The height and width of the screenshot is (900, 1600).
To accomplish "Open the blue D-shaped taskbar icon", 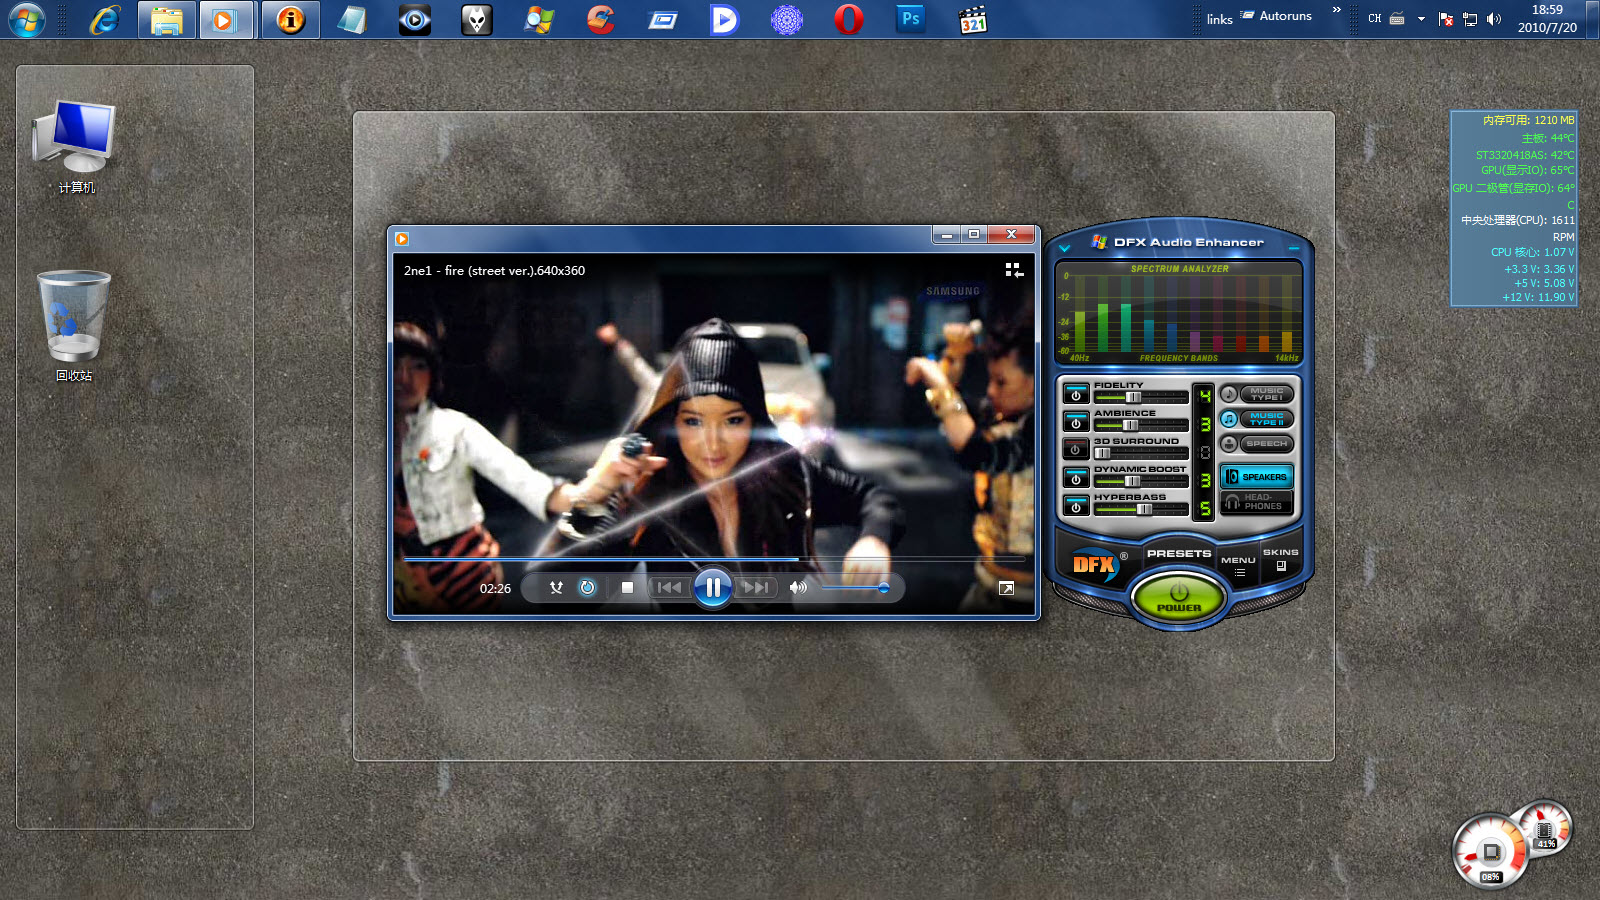I will (725, 19).
